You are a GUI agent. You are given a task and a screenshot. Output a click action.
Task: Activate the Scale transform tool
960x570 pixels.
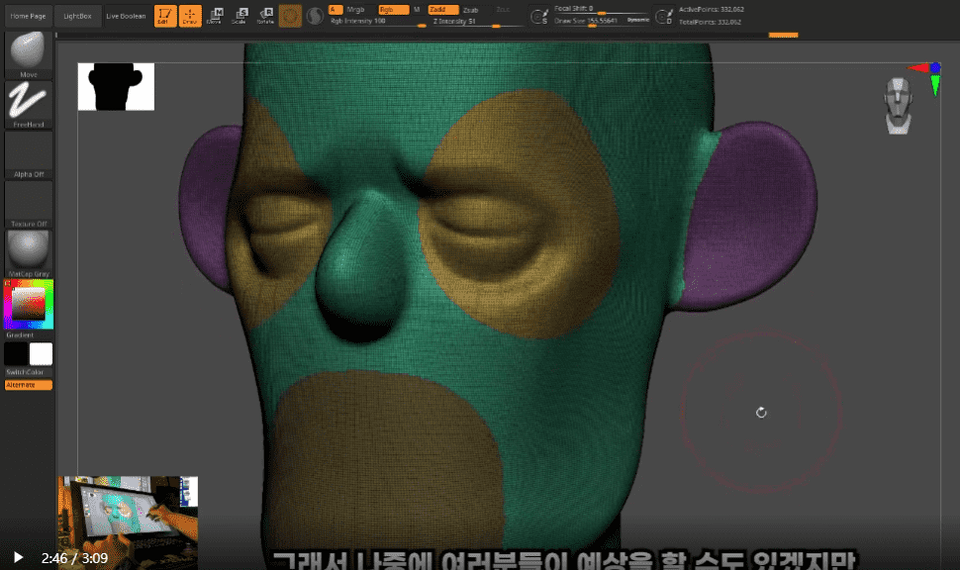click(239, 15)
